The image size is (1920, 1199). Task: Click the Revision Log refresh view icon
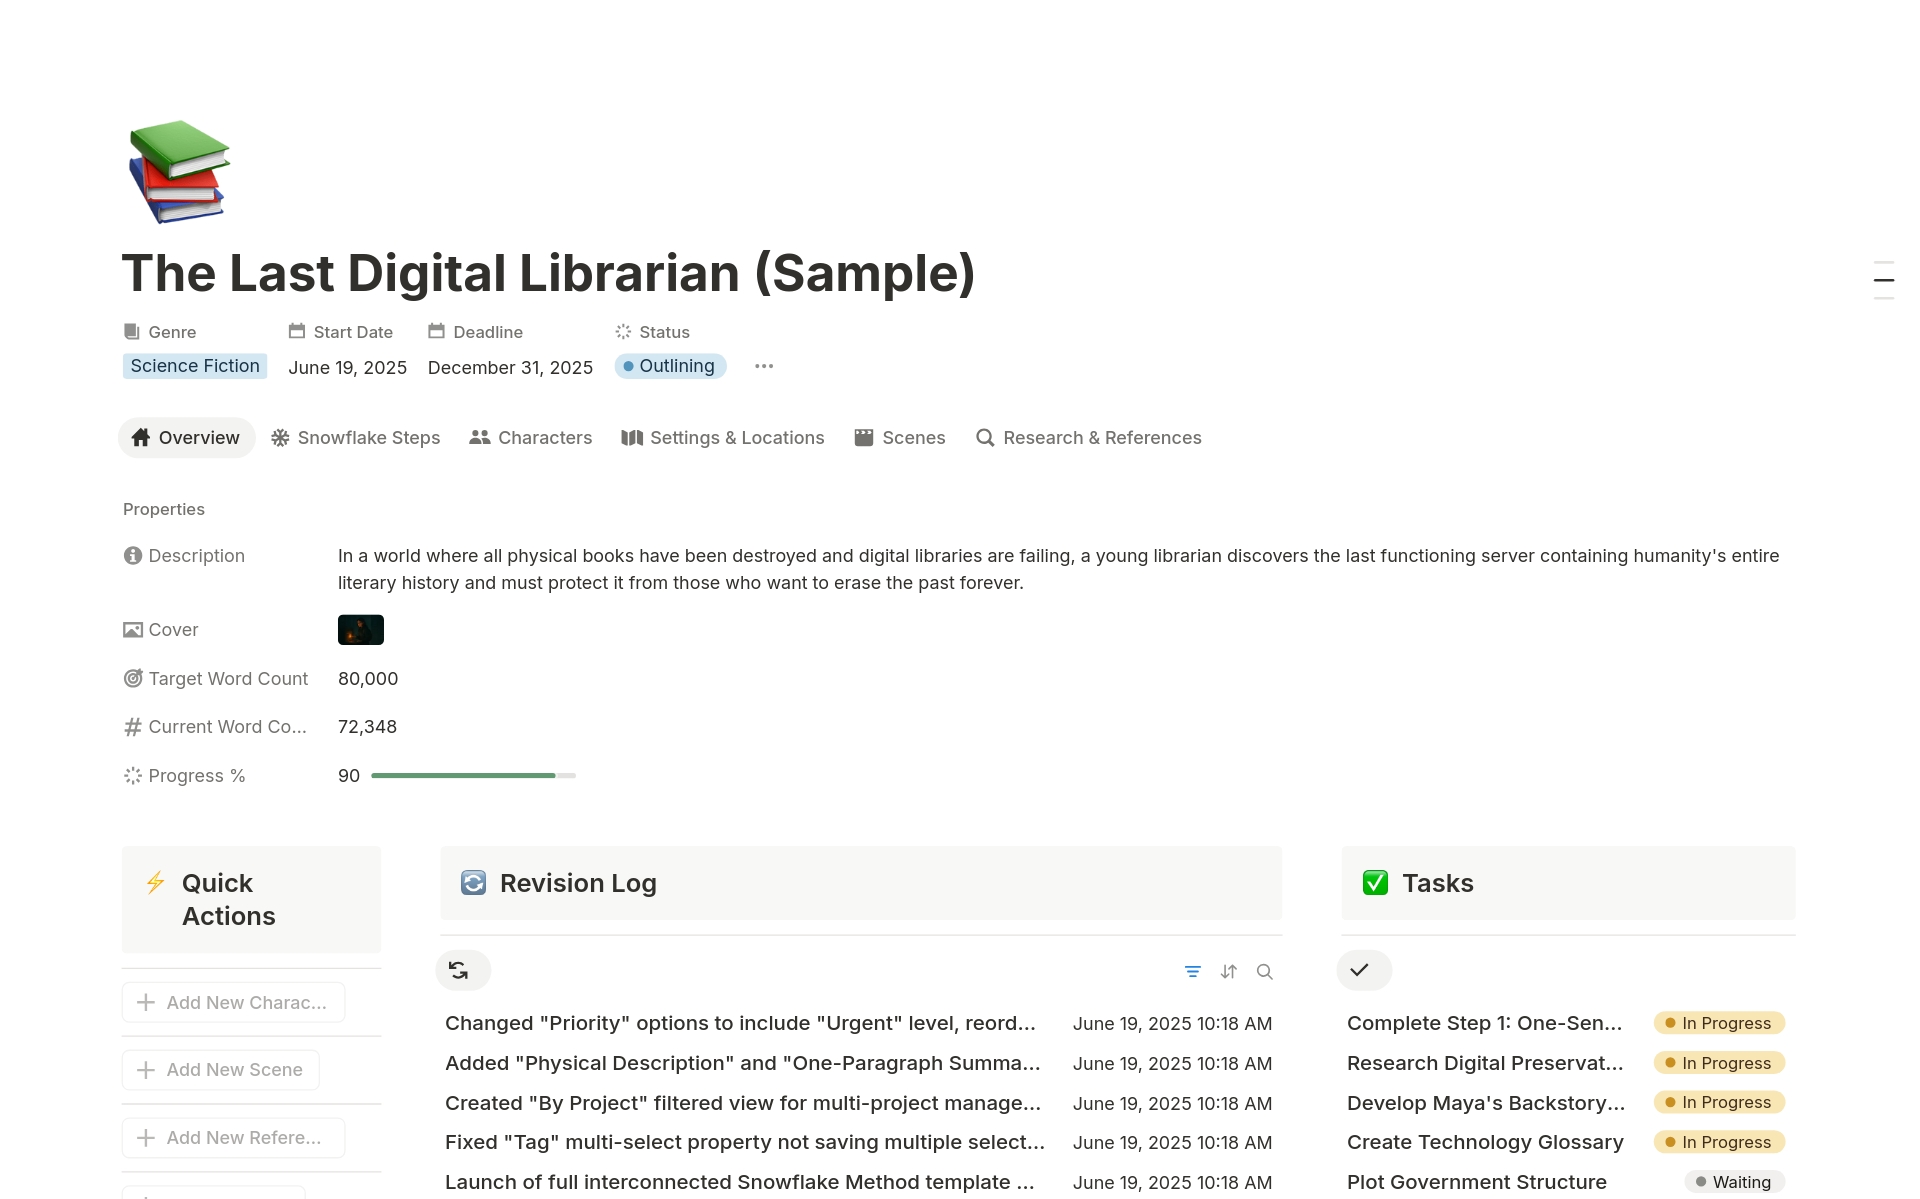459,970
